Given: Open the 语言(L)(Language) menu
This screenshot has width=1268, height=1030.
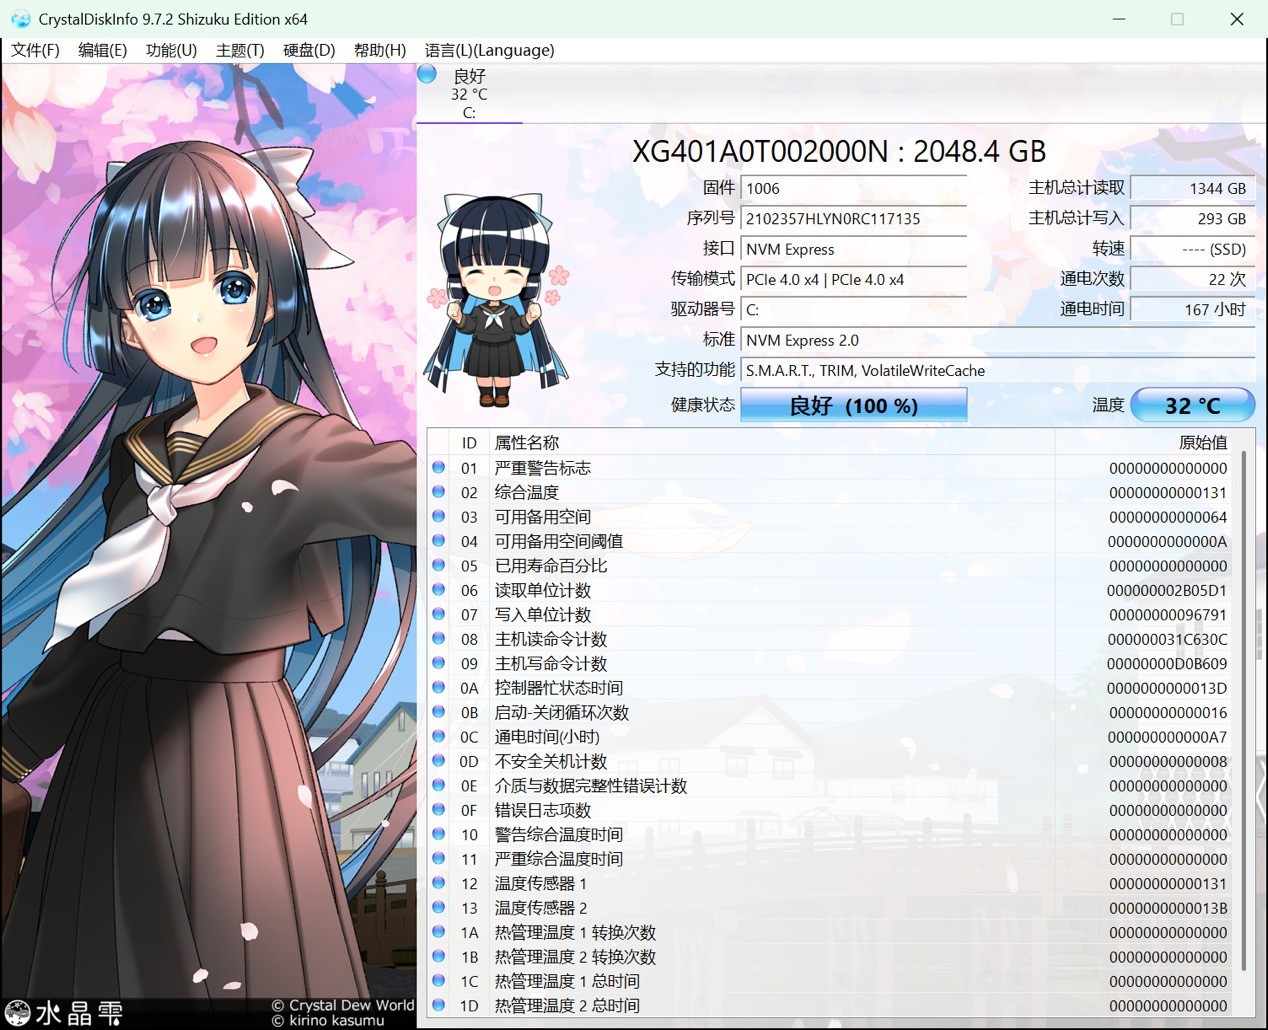Looking at the screenshot, I should coord(489,50).
